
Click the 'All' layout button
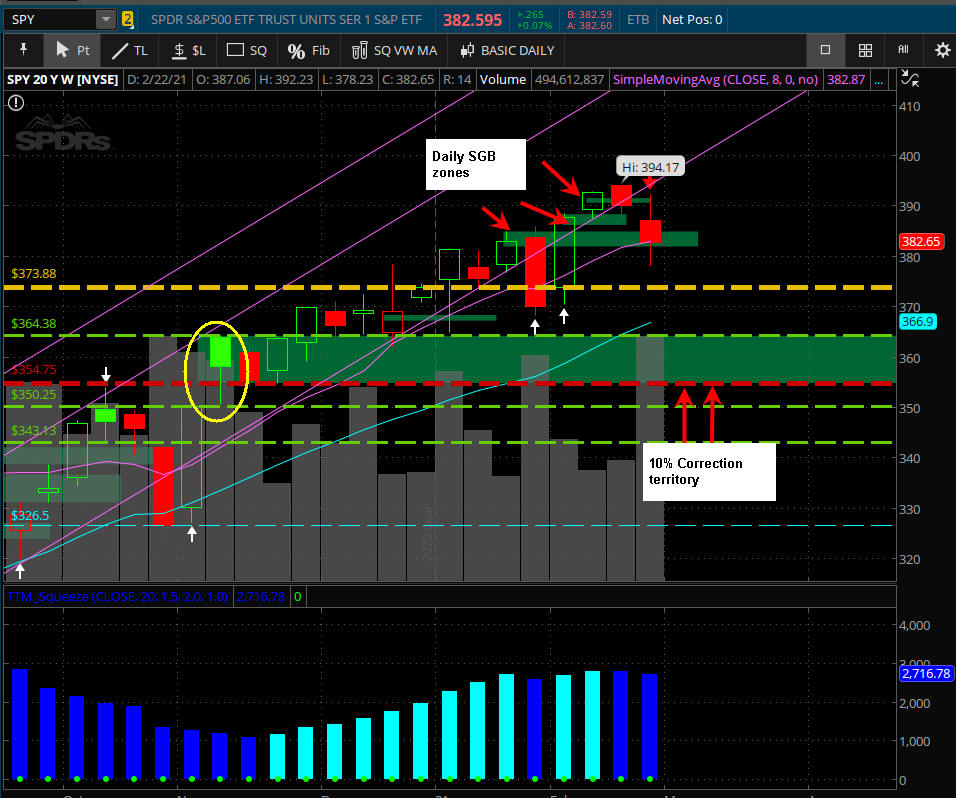(x=903, y=50)
